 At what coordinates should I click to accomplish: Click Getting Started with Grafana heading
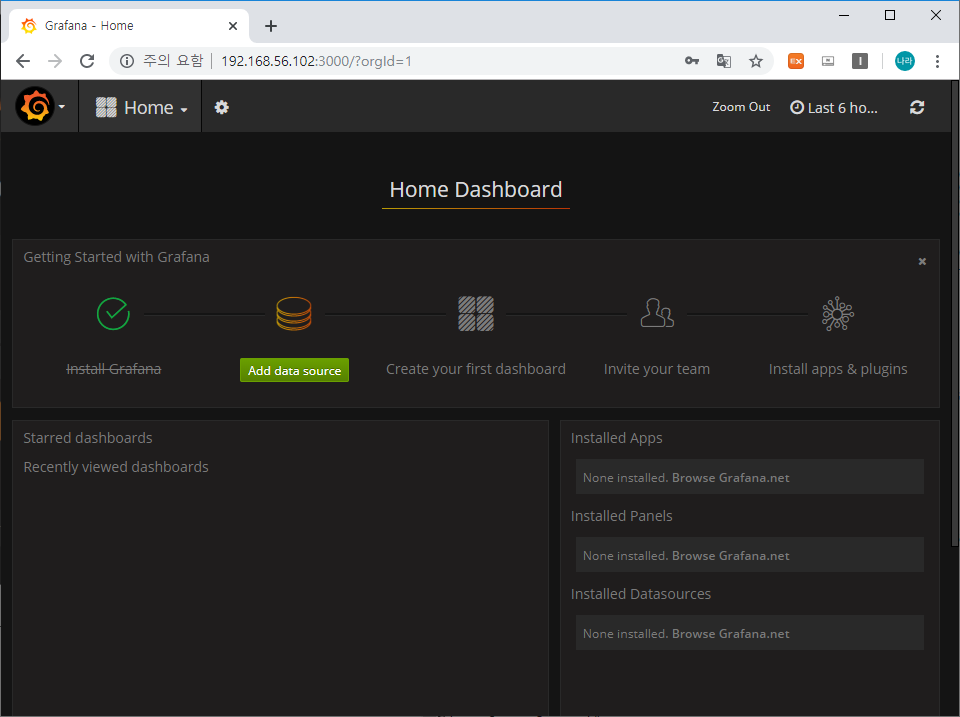click(x=116, y=257)
